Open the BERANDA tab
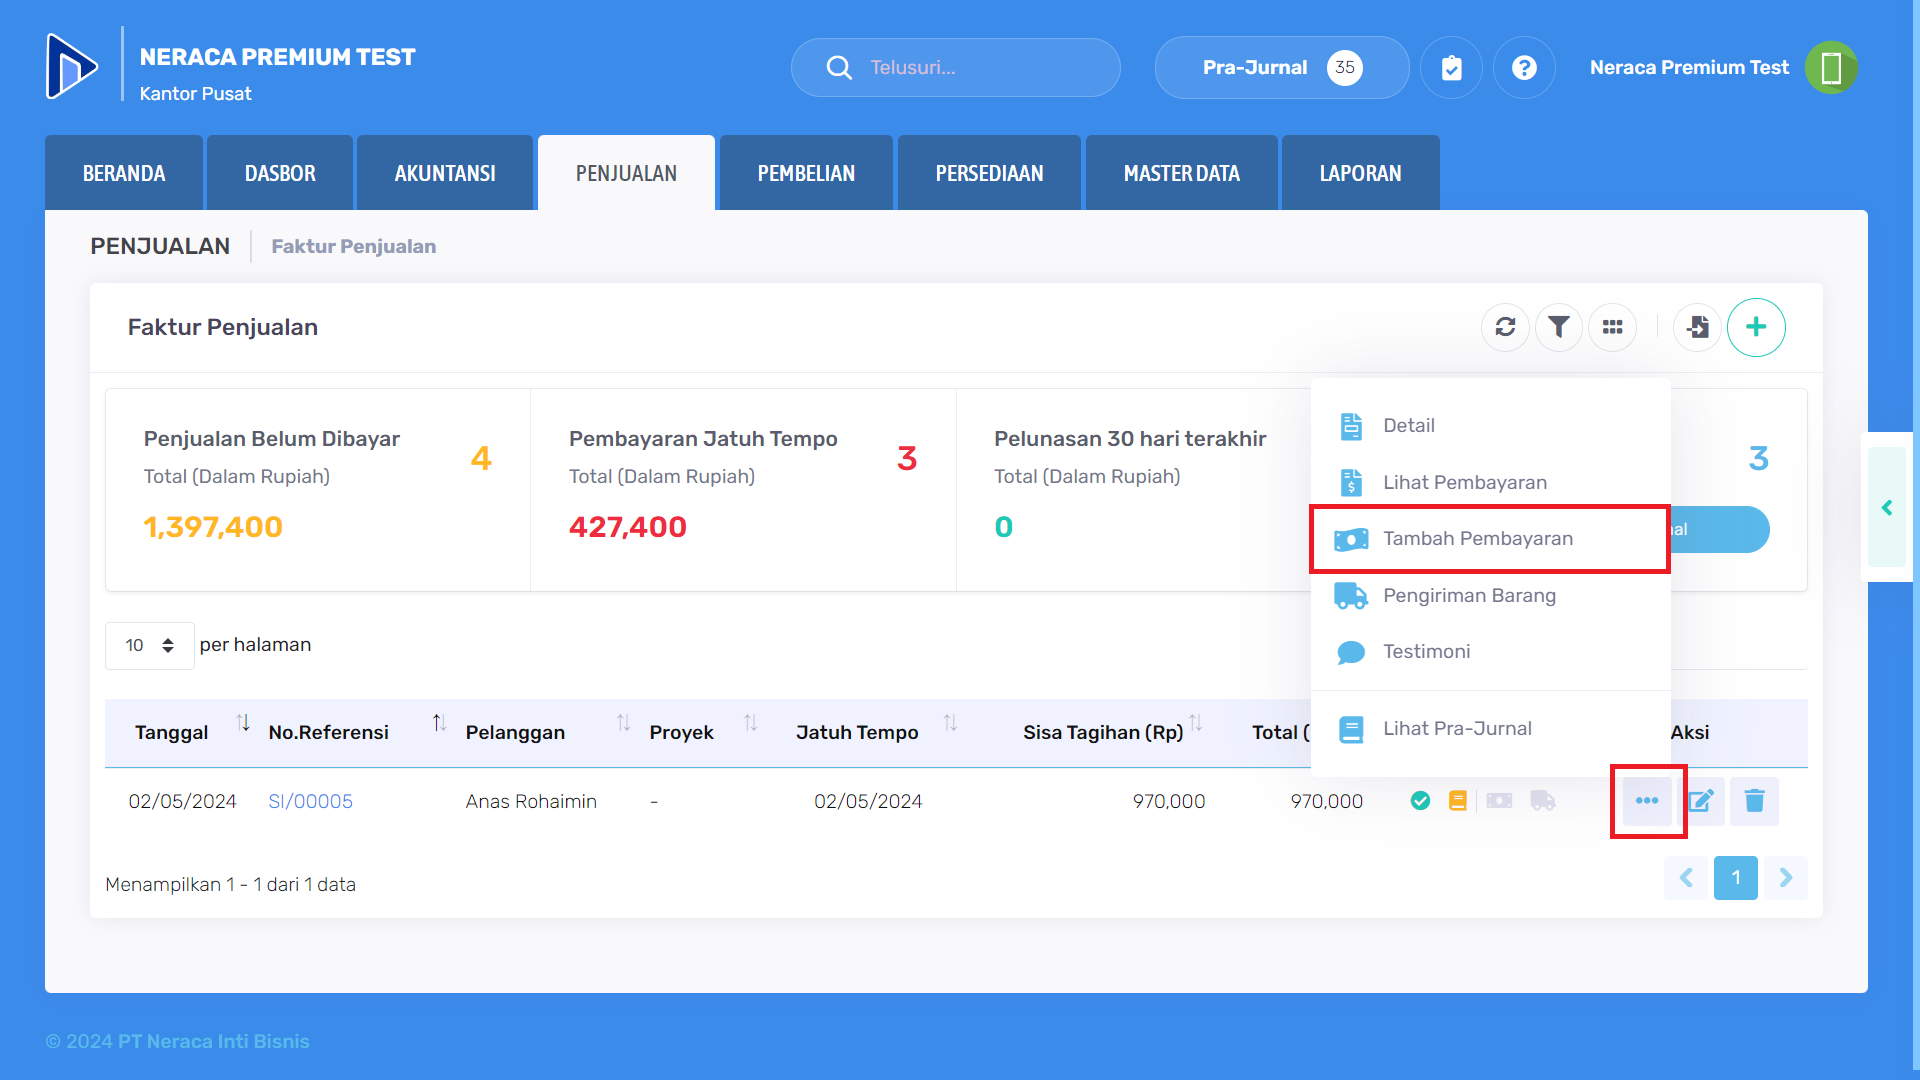 click(124, 173)
